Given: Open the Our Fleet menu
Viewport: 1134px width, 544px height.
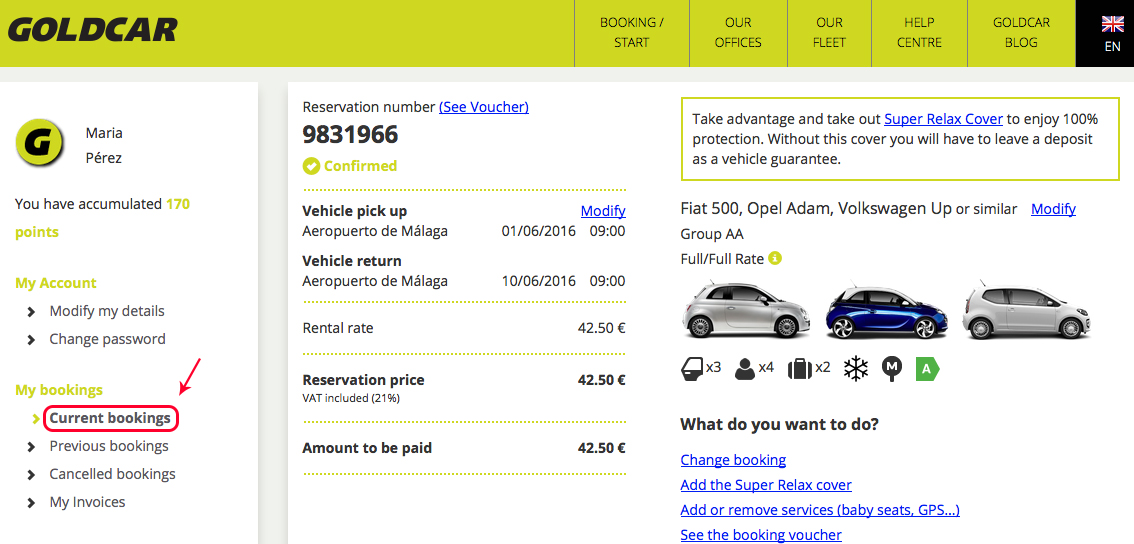Looking at the screenshot, I should (x=830, y=33).
